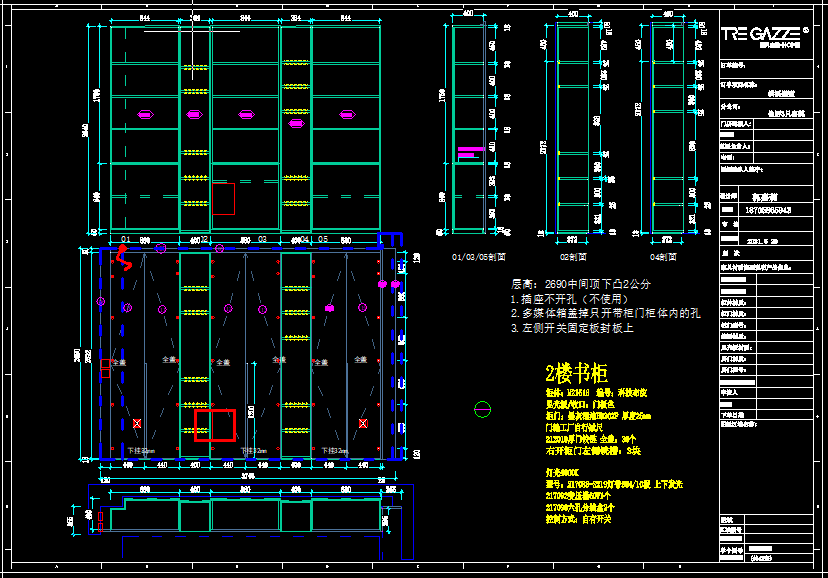Click the red X marker in leftmost door
828x578 pixels.
[x=137, y=423]
